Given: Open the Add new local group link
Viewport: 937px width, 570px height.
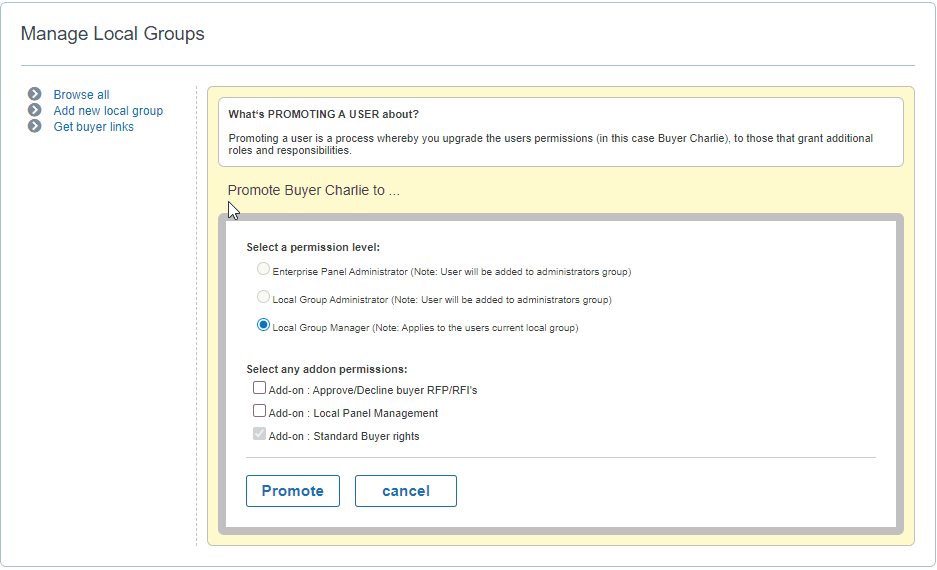Looking at the screenshot, I should [108, 111].
